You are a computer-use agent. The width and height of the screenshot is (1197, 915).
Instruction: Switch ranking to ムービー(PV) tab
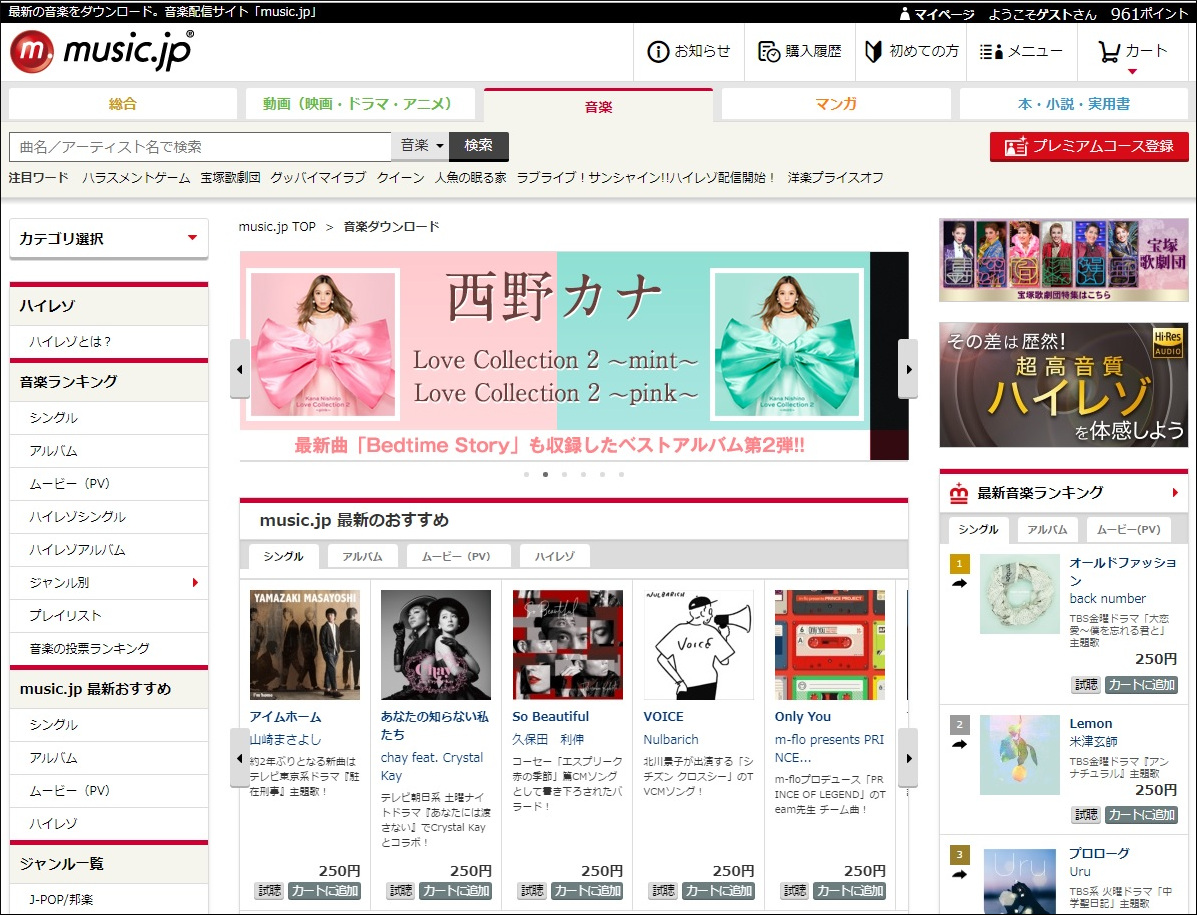point(1129,528)
